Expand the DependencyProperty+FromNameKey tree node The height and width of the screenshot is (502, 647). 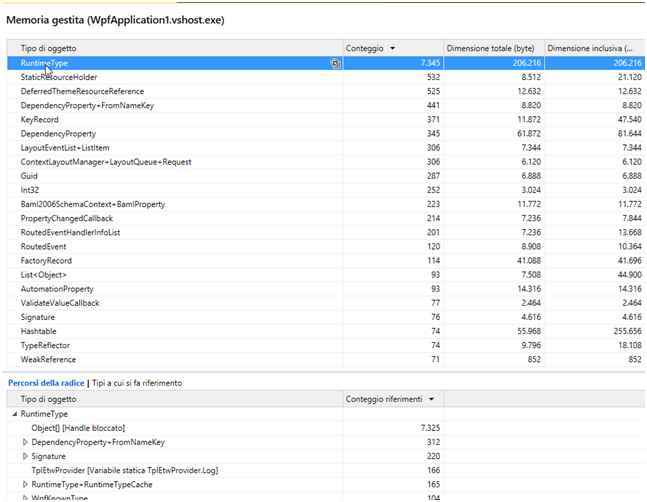(25, 442)
